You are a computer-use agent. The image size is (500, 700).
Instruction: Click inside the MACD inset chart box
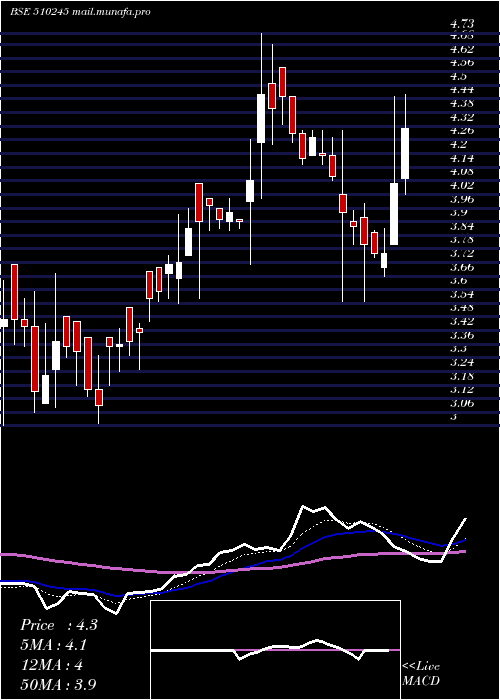(275, 650)
